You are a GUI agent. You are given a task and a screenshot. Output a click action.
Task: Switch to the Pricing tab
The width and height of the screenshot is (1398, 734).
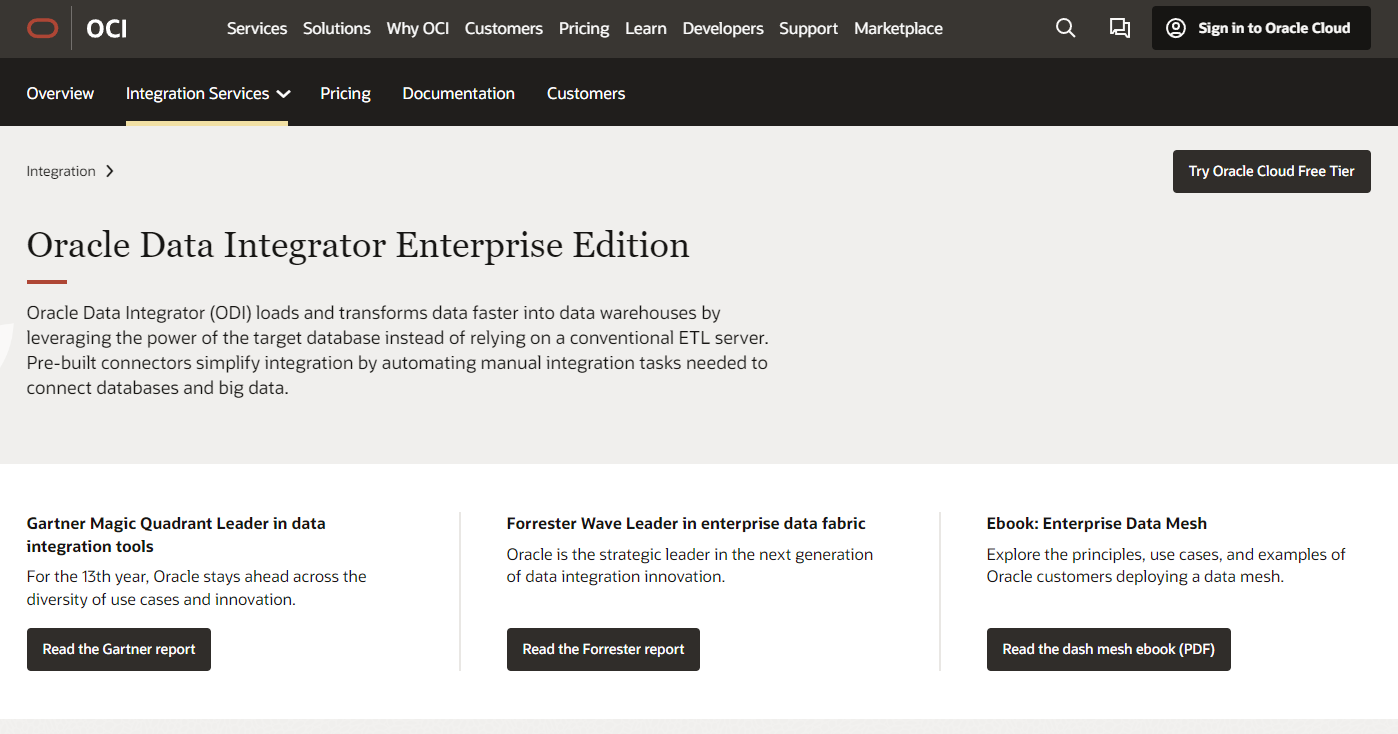[345, 93]
